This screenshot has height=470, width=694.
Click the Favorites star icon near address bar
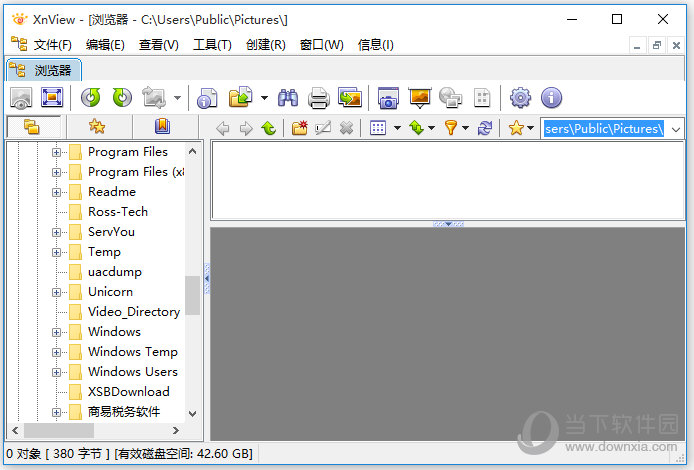pyautogui.click(x=516, y=128)
